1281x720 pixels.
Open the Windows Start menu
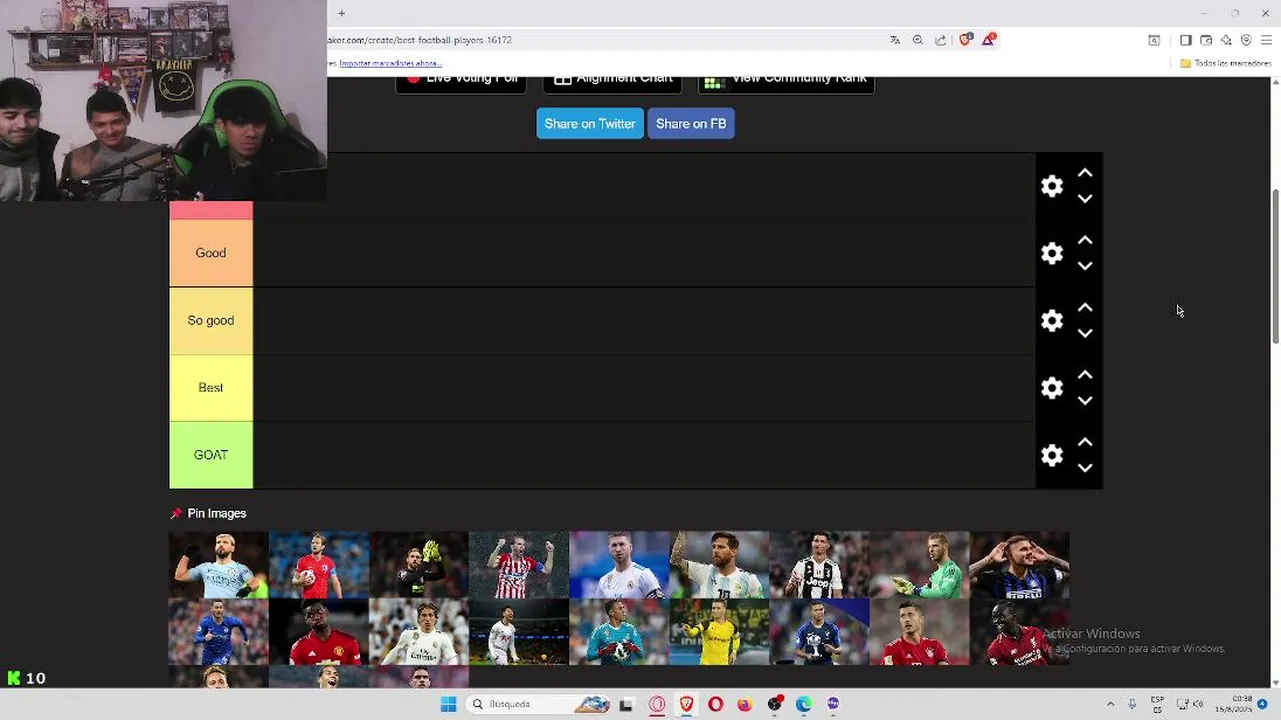tap(448, 704)
